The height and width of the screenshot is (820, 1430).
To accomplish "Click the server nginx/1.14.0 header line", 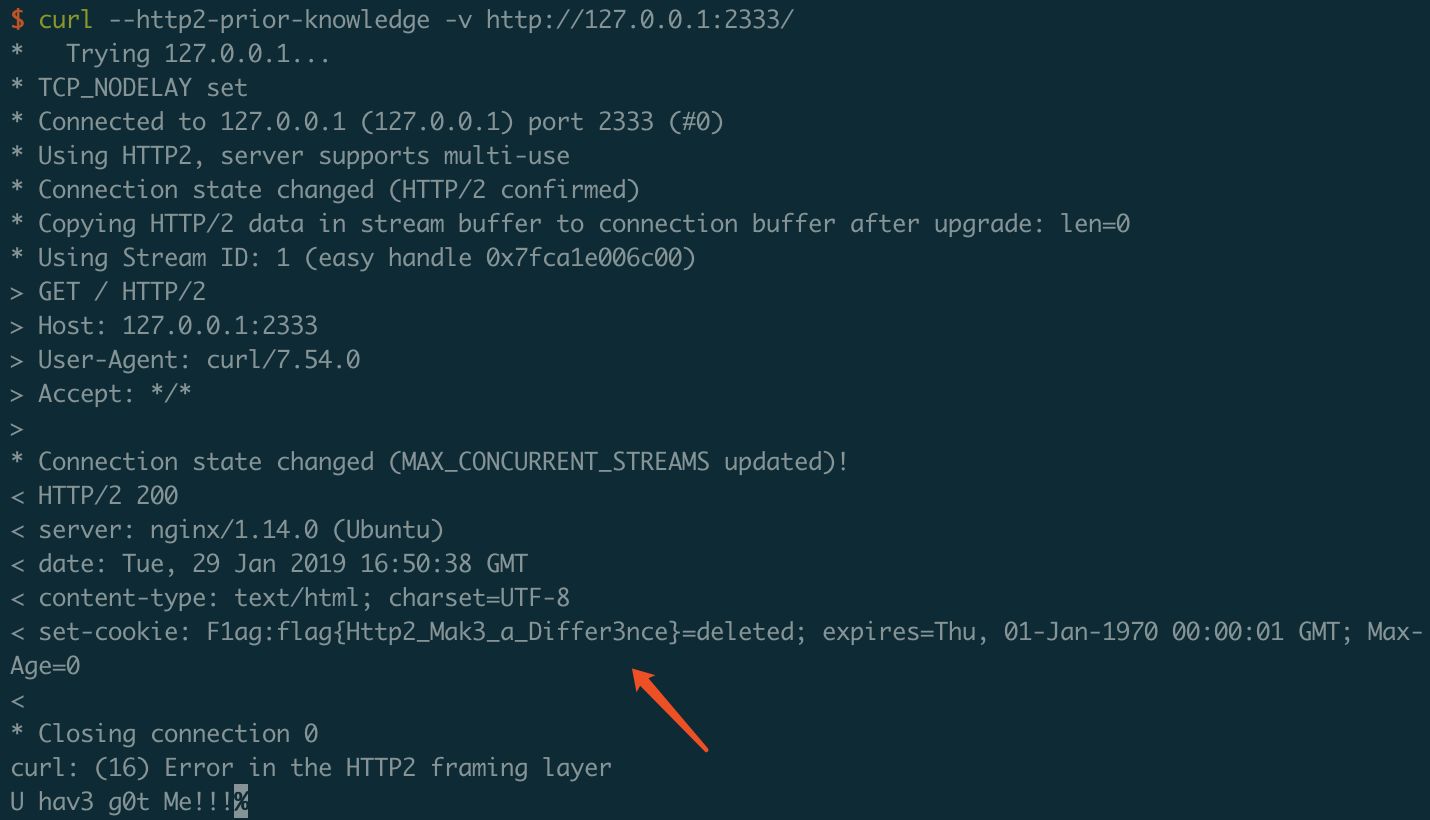I will pos(227,530).
